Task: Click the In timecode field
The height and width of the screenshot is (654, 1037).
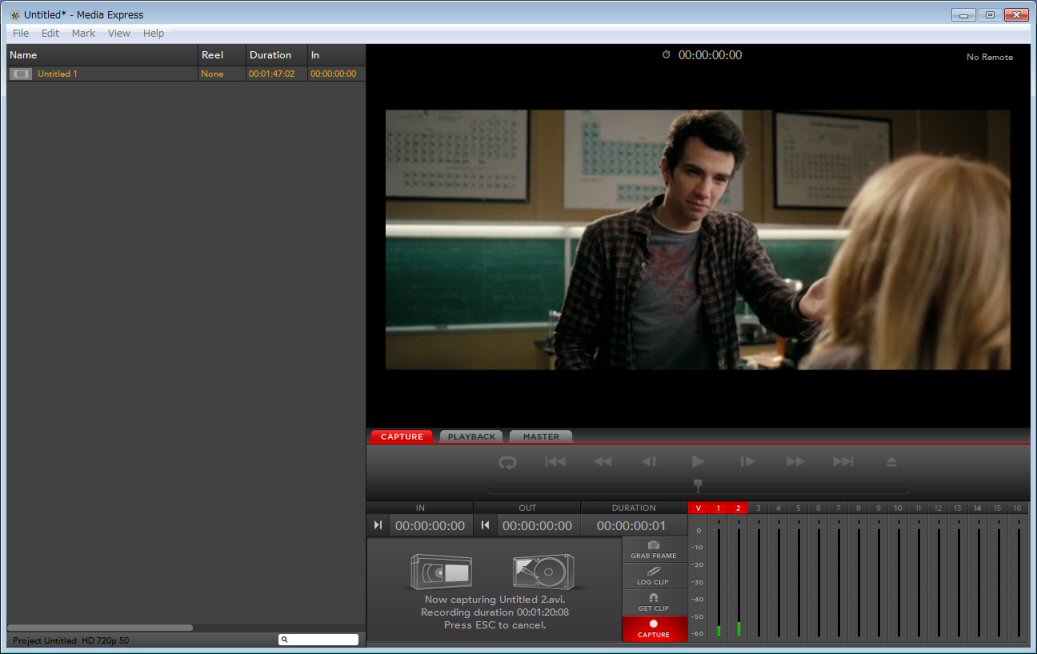Action: click(430, 526)
